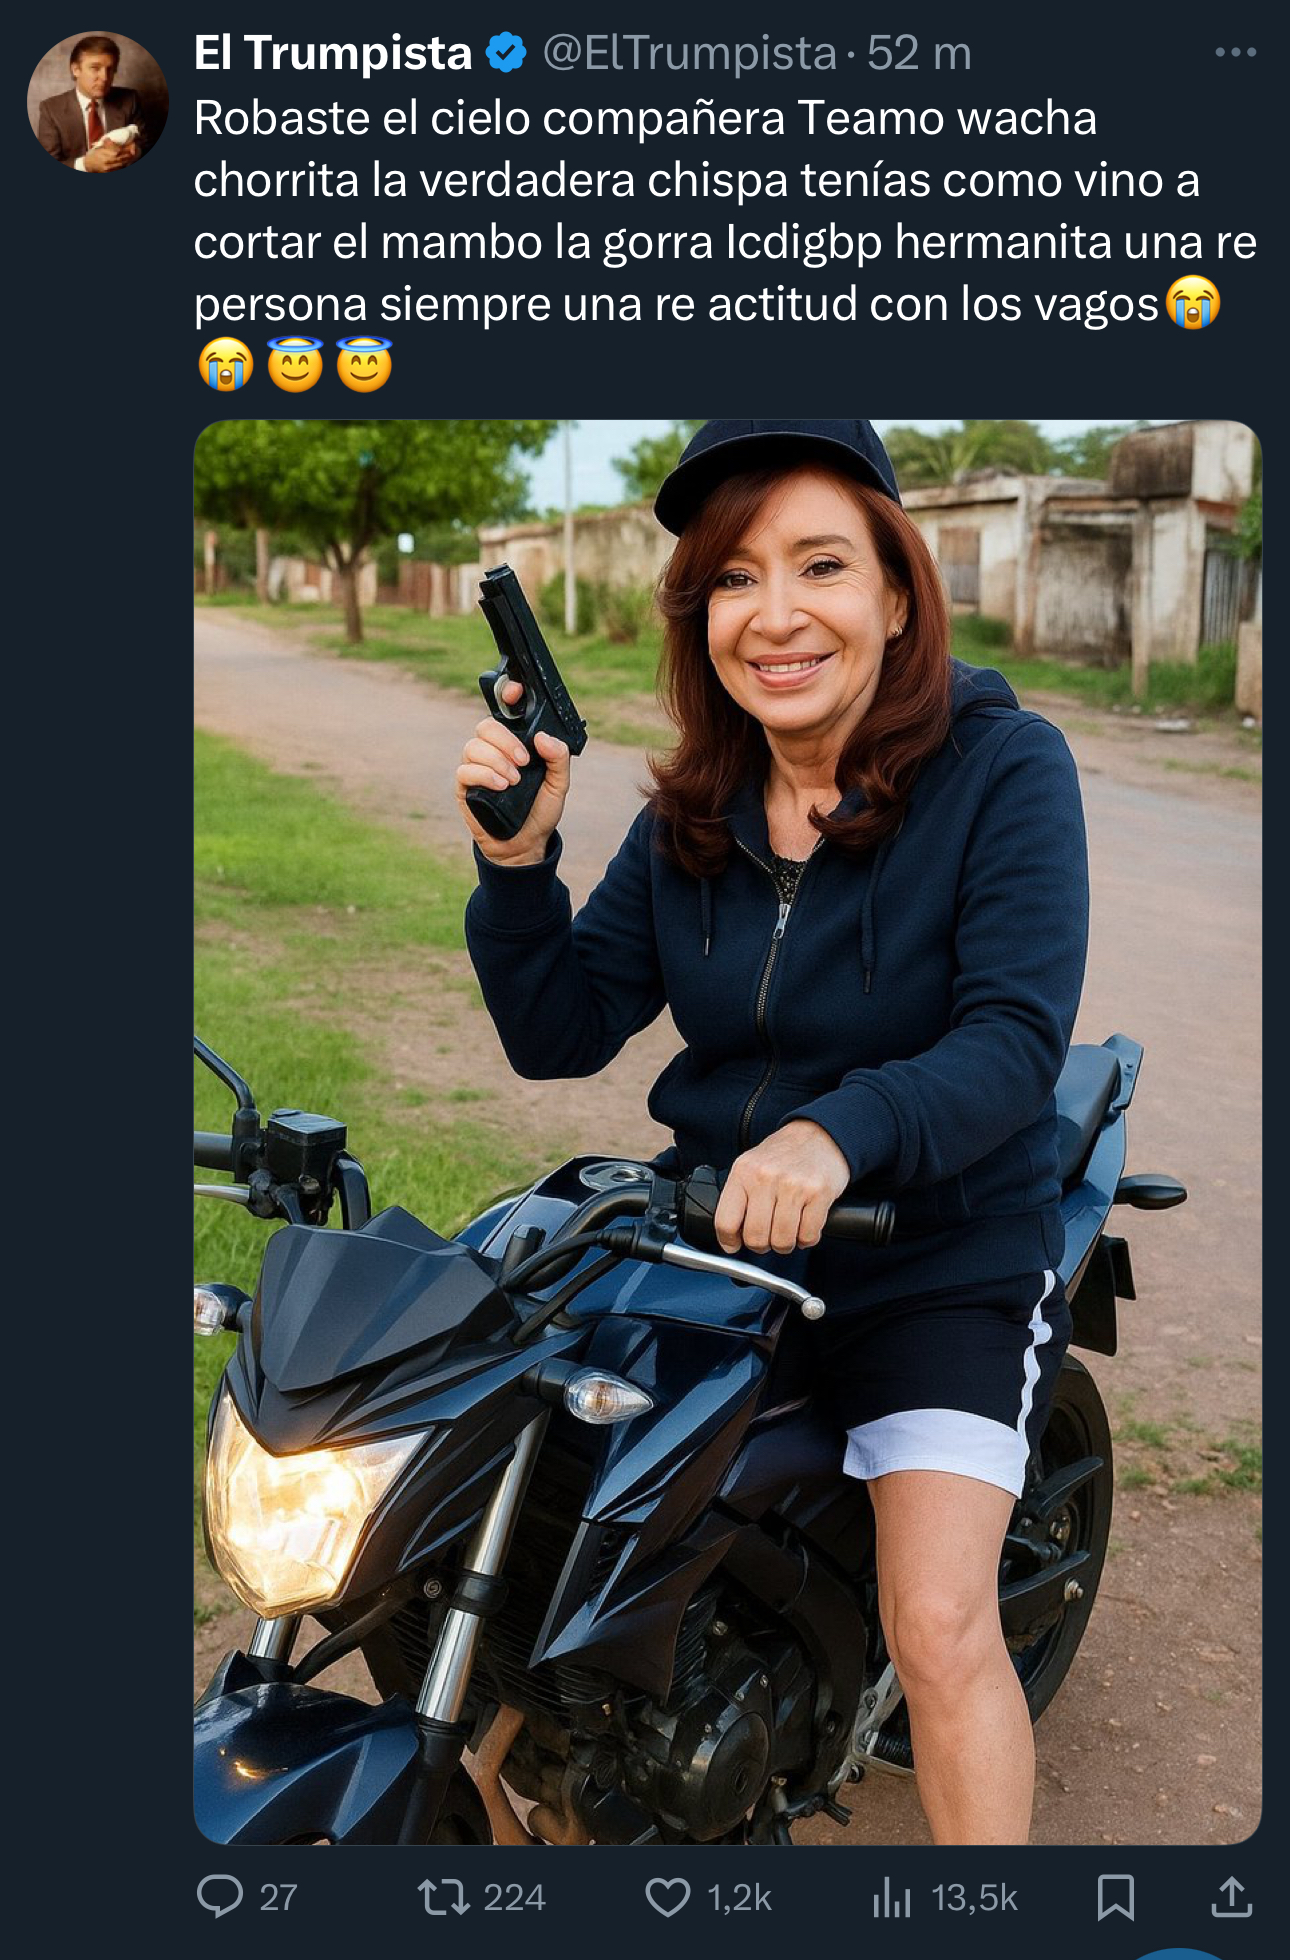Open the three-dot more options menu

coord(1235,53)
